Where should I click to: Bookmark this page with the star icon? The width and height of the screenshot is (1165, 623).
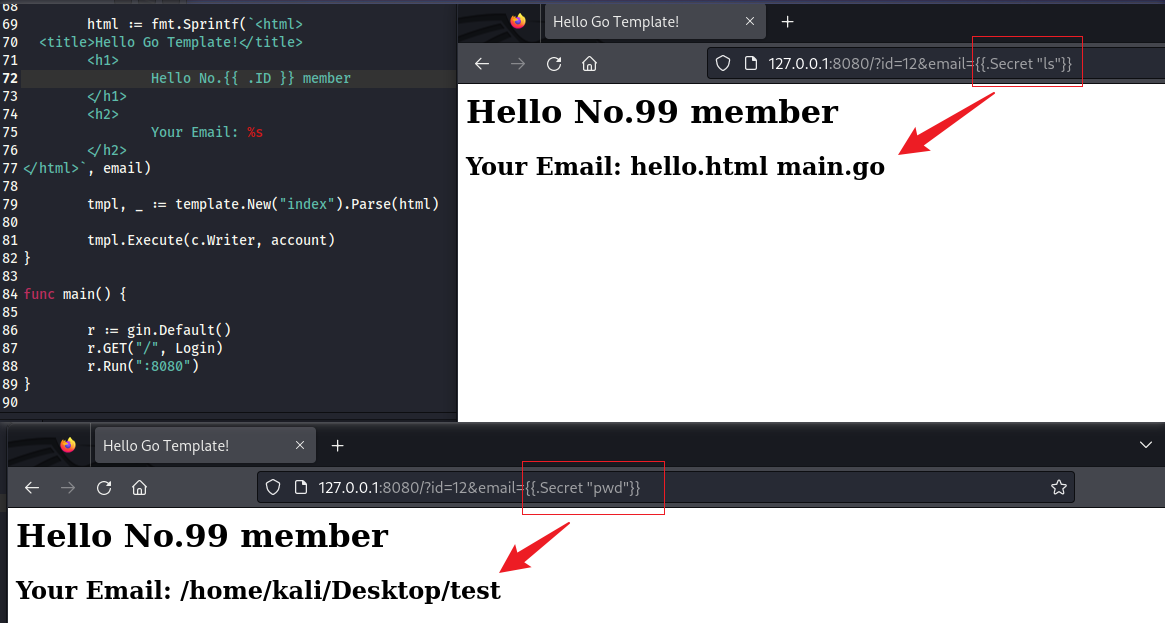(x=1058, y=488)
